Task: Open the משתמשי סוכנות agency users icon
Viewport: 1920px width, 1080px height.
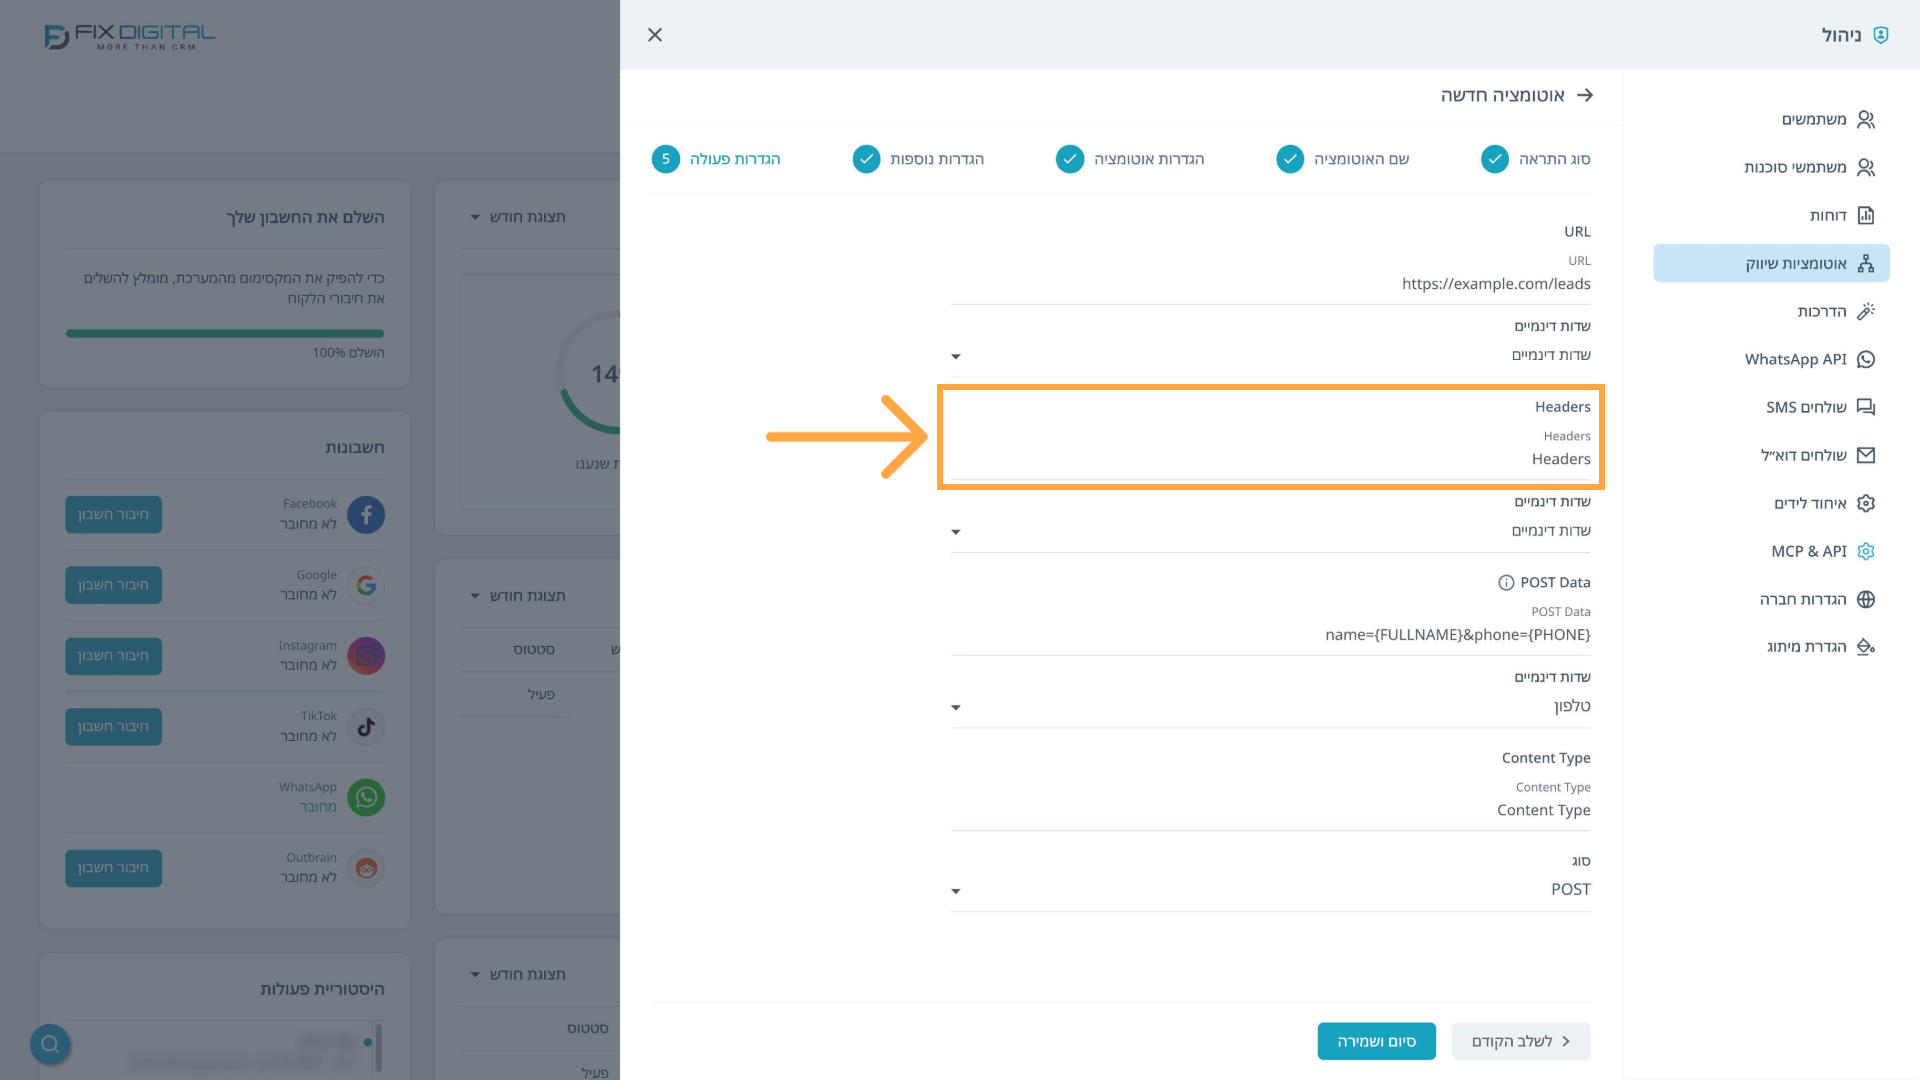Action: point(1866,168)
